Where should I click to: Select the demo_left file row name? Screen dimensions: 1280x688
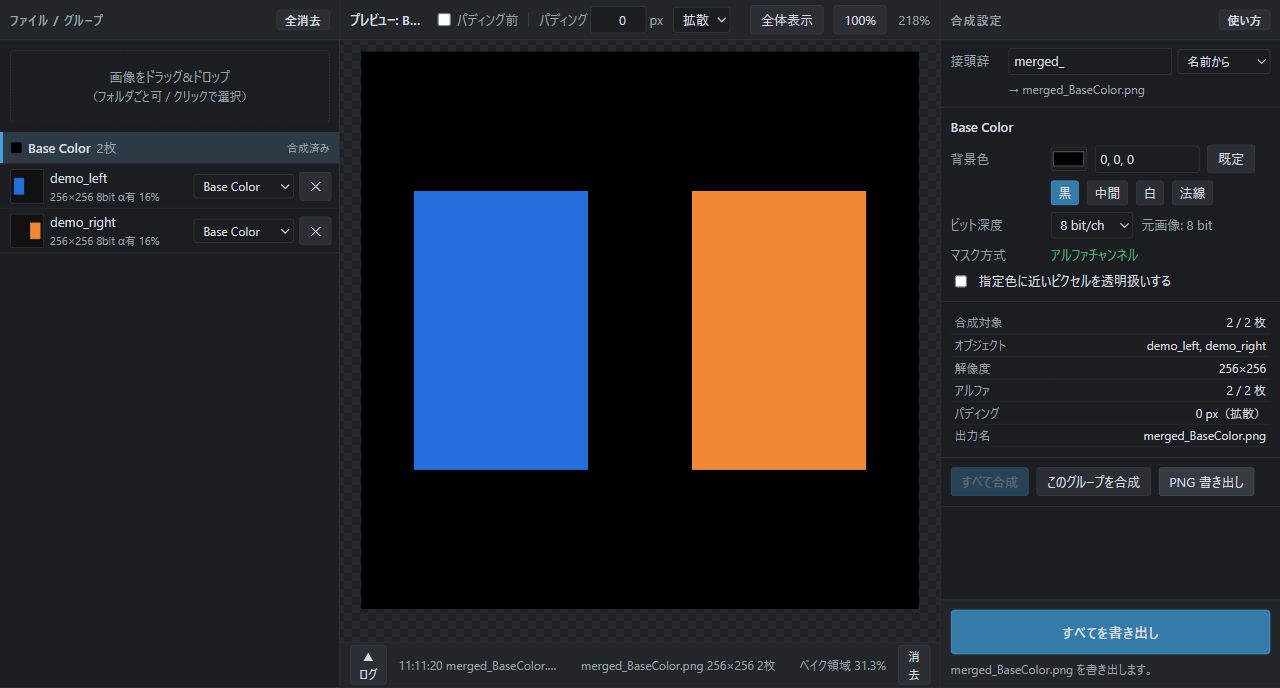(79, 178)
